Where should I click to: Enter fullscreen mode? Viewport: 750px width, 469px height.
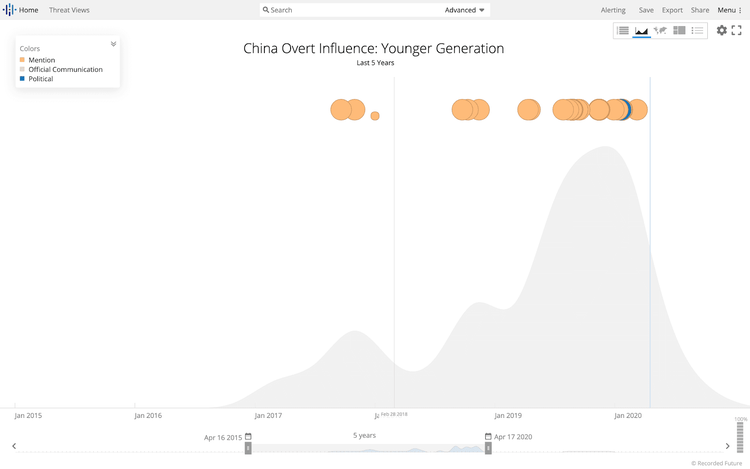tap(737, 31)
